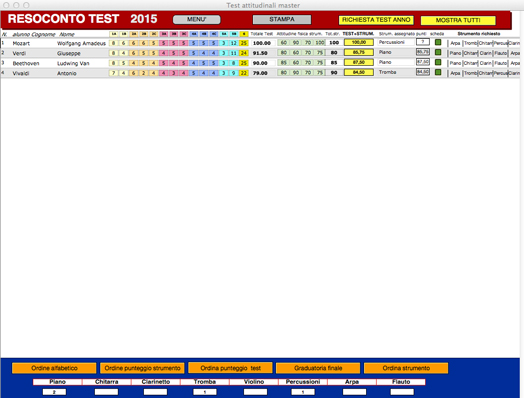524x398 pixels.
Task: Click the STAMPA print button
Action: [282, 19]
